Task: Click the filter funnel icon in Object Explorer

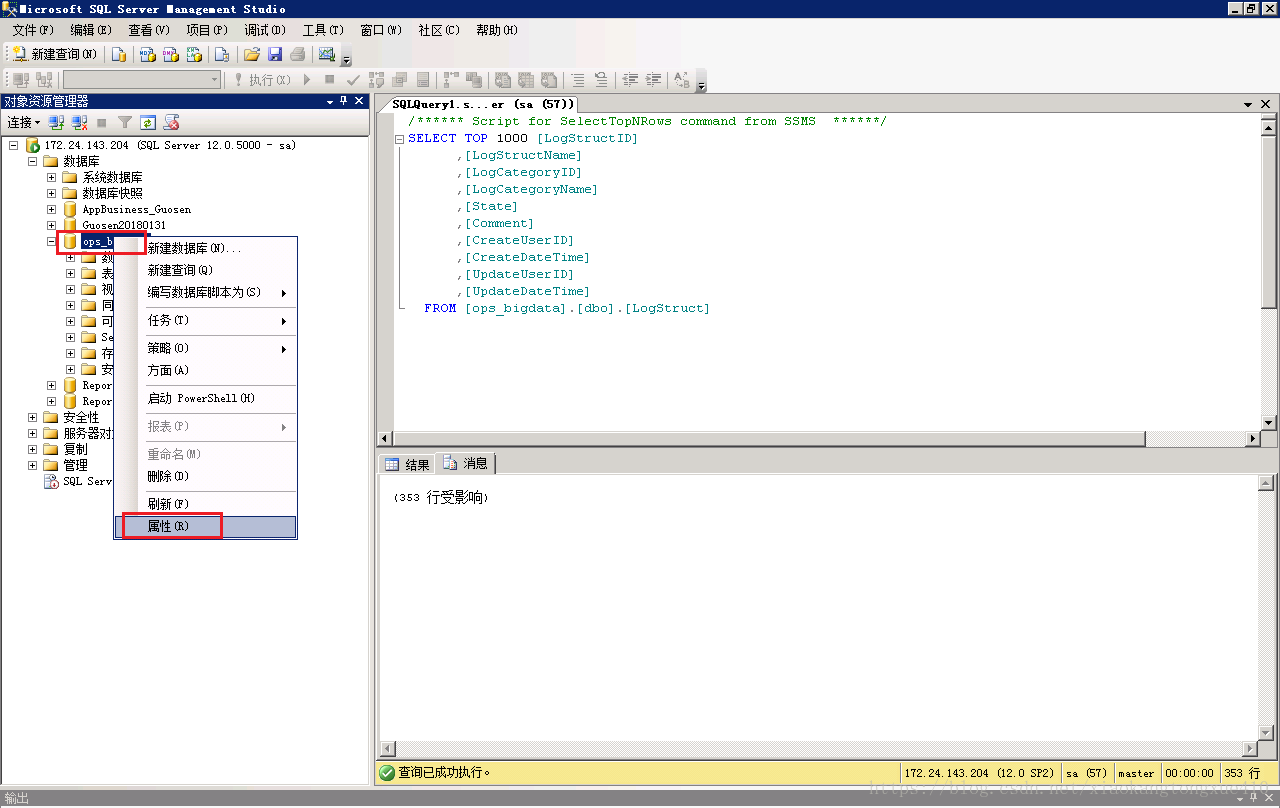Action: (125, 123)
